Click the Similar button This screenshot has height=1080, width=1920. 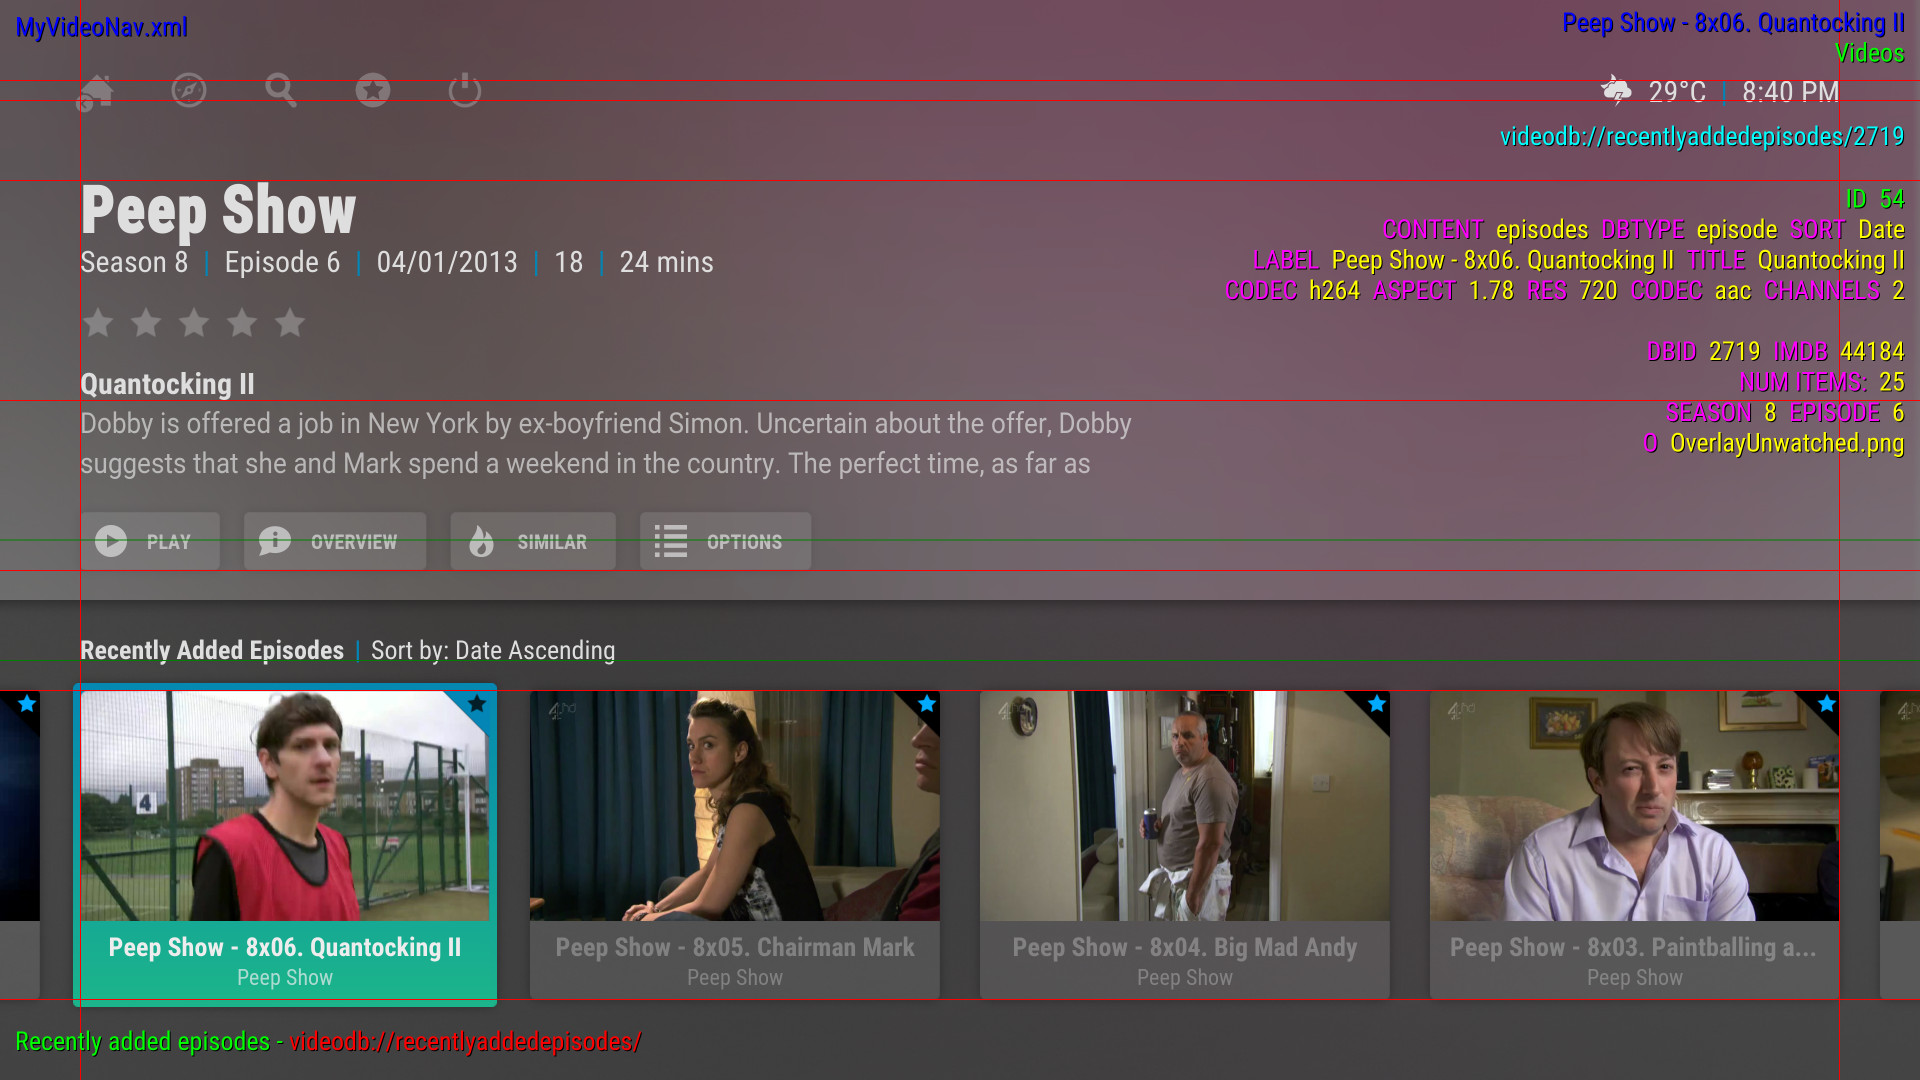tap(533, 541)
